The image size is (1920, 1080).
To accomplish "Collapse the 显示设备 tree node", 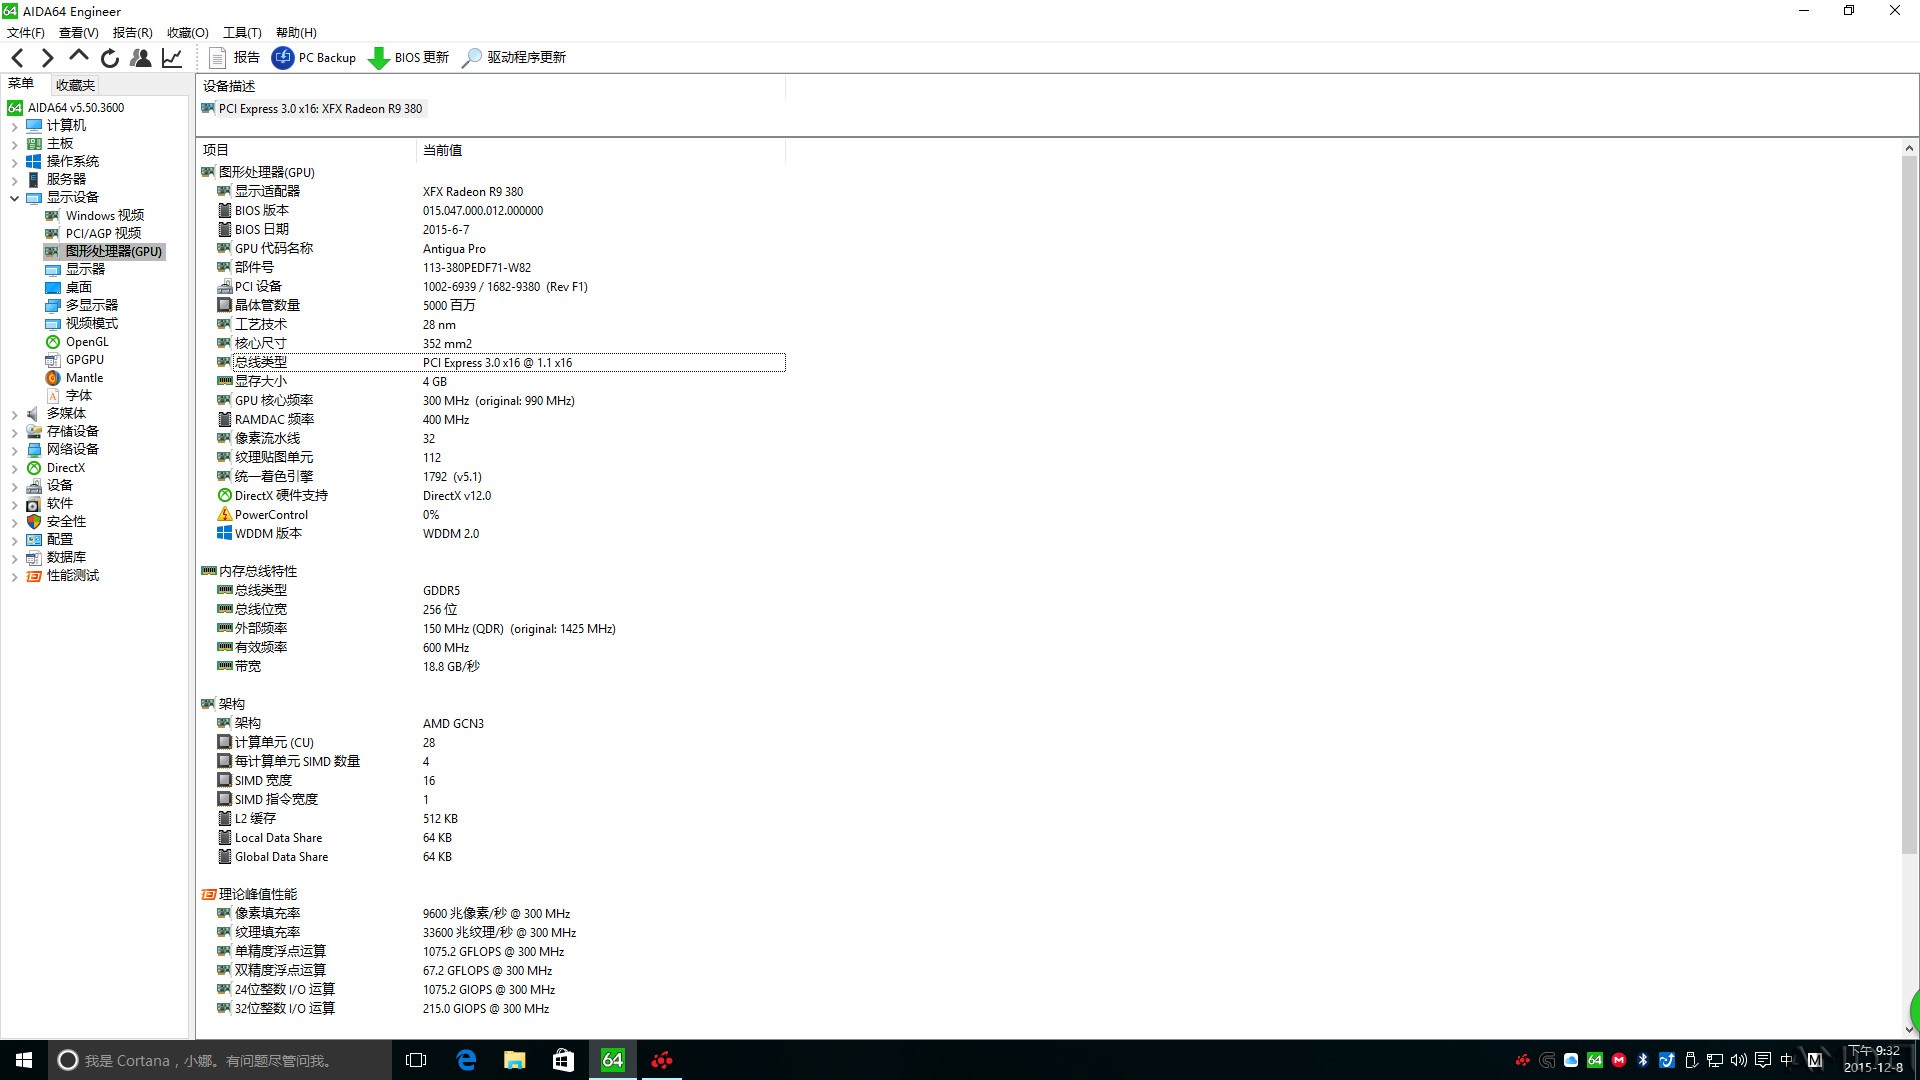I will 14,198.
